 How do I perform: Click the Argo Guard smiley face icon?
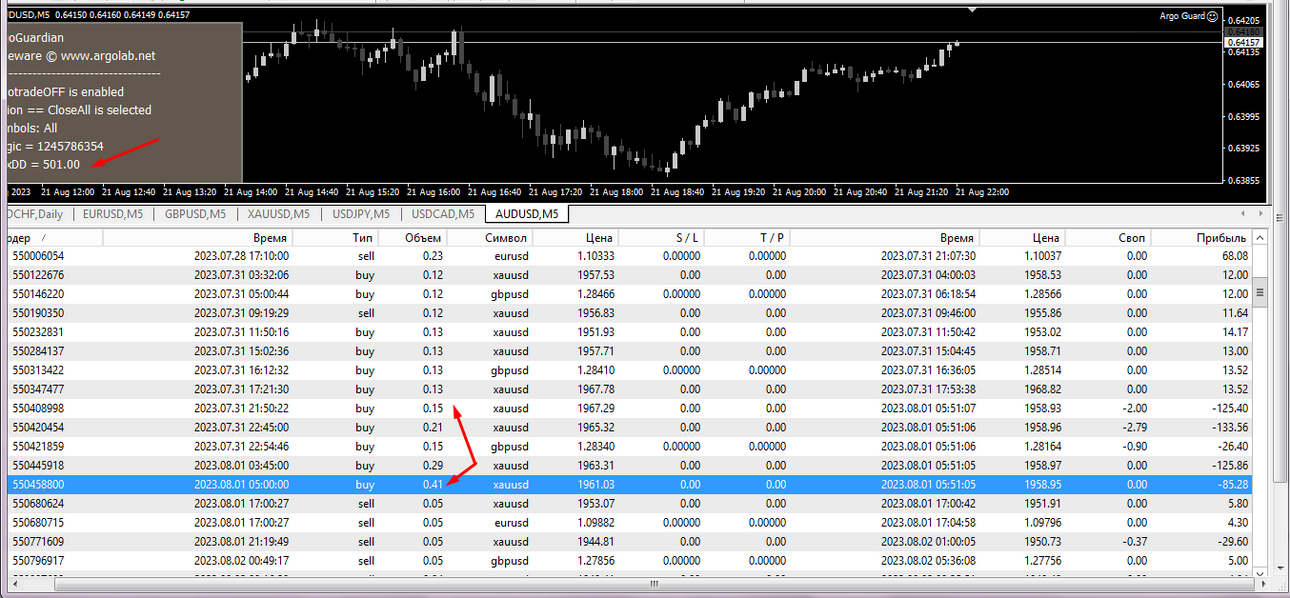click(x=1213, y=16)
